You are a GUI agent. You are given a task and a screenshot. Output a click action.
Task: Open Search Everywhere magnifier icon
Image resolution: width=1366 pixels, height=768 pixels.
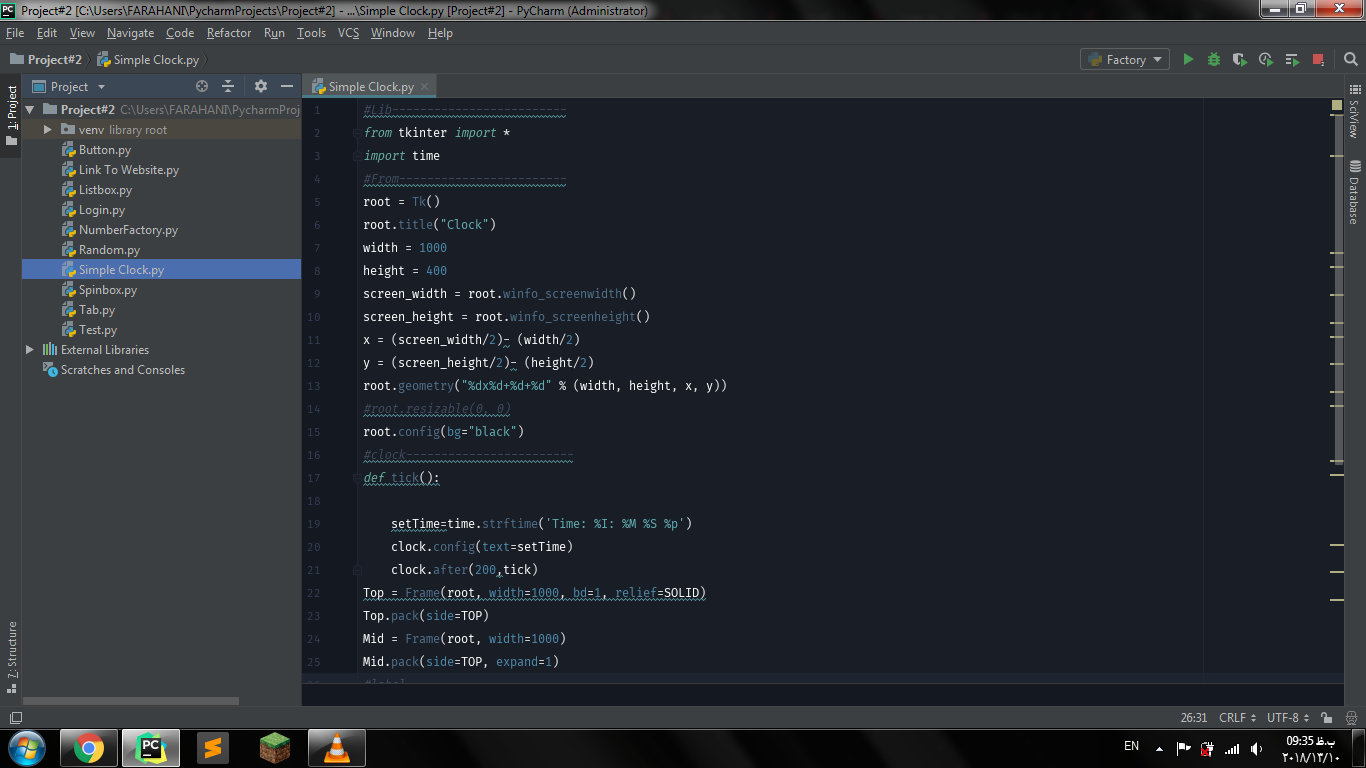1350,60
